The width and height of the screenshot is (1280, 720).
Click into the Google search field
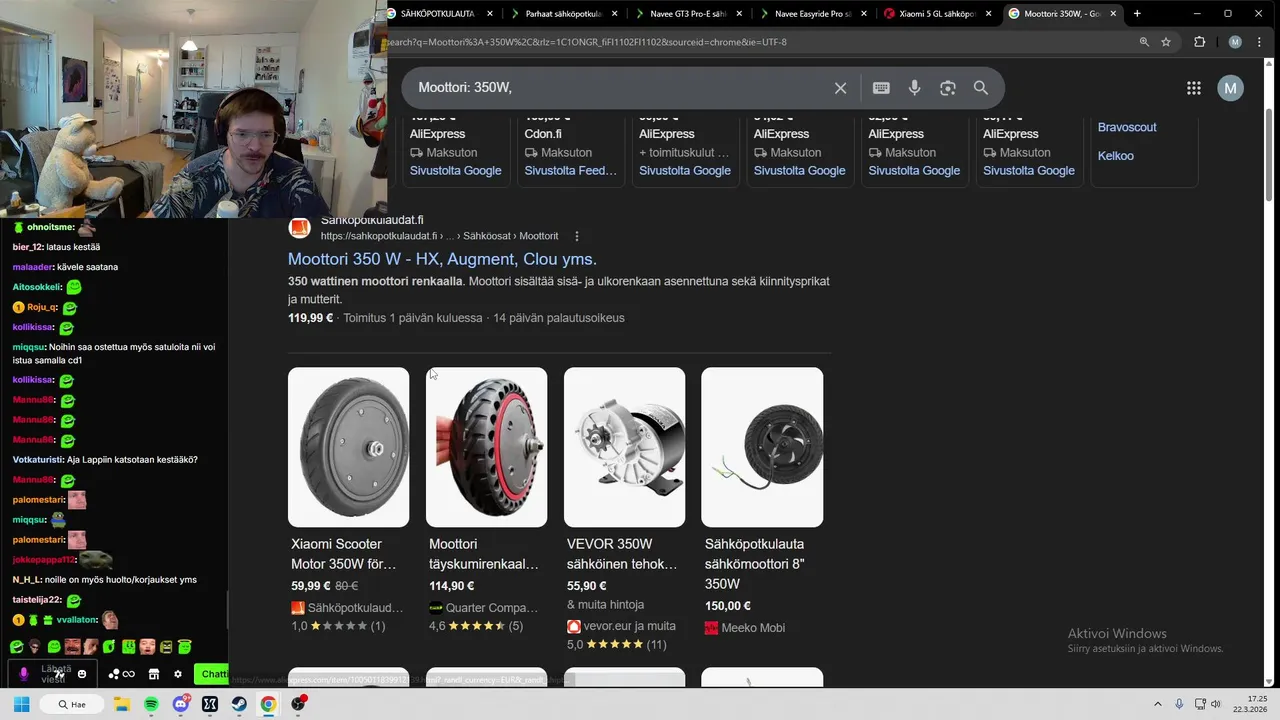(x=620, y=88)
